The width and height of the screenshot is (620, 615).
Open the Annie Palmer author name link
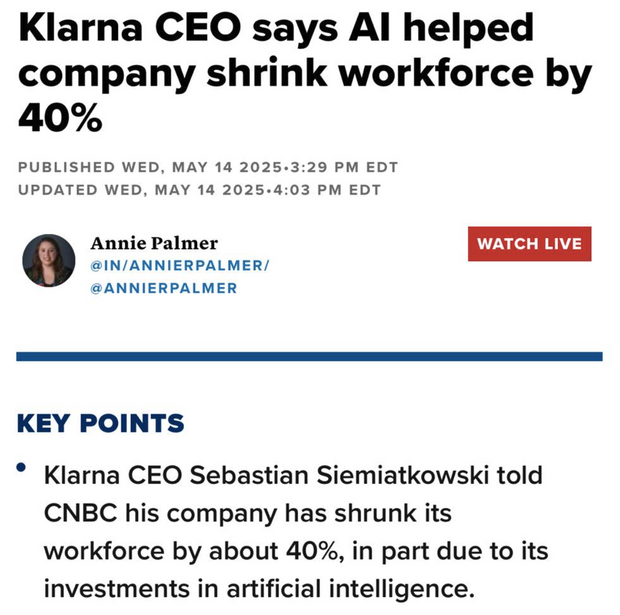pyautogui.click(x=154, y=243)
